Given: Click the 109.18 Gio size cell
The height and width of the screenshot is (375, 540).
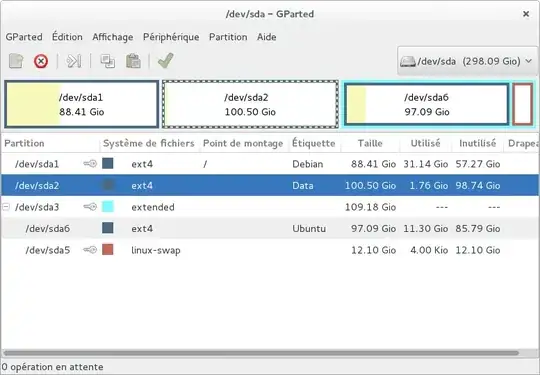Looking at the screenshot, I should (x=370, y=207).
